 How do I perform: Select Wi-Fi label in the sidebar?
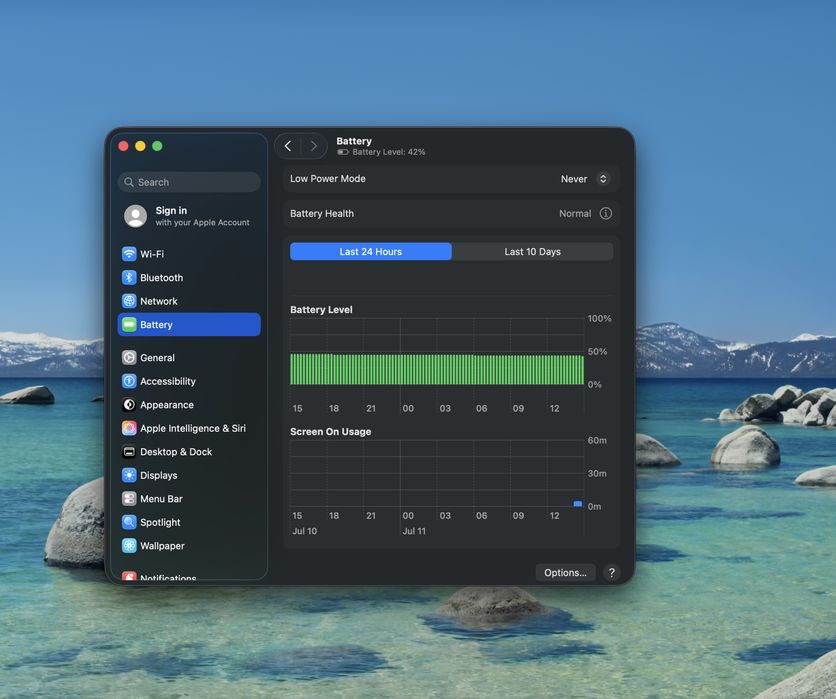152,254
